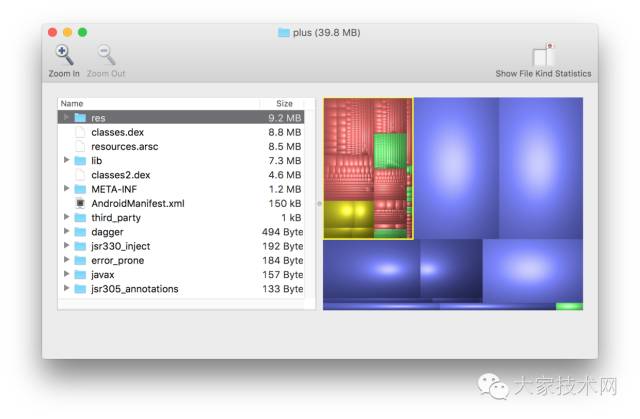Click the dagger folder icon

80,232
